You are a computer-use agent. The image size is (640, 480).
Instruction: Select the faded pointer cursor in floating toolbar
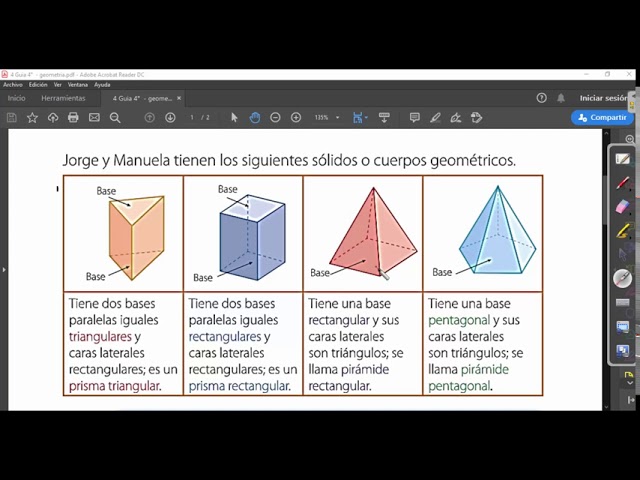click(x=622, y=254)
